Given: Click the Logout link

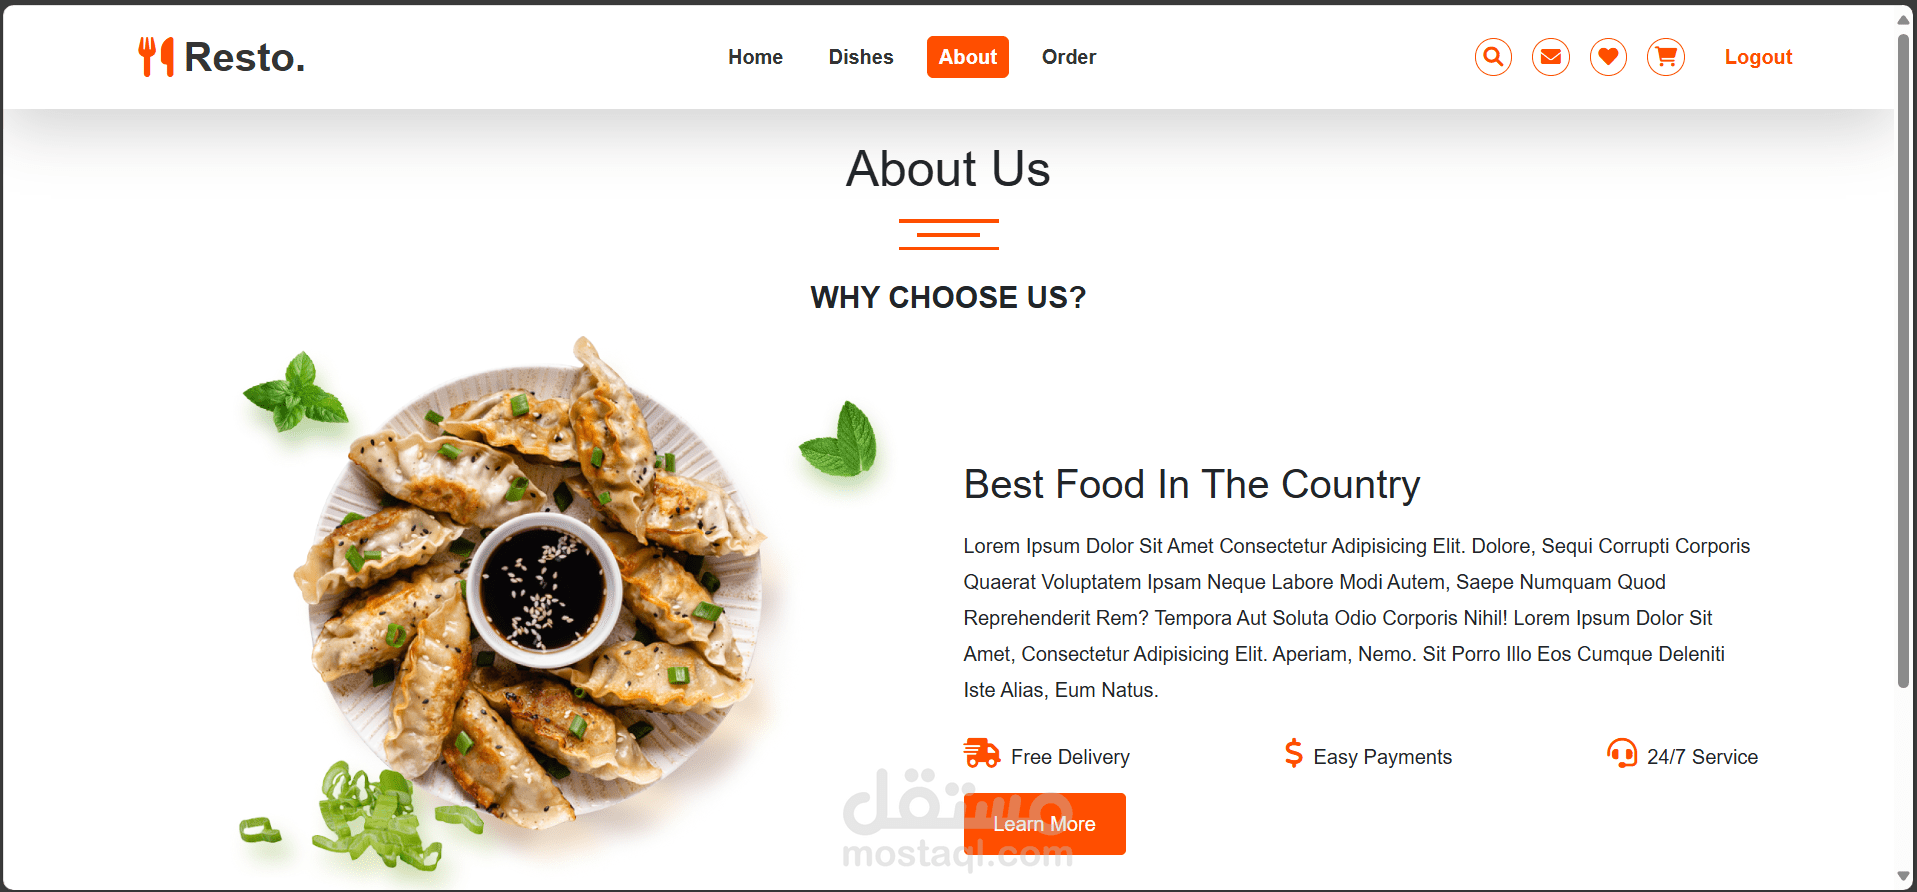Looking at the screenshot, I should (1758, 57).
